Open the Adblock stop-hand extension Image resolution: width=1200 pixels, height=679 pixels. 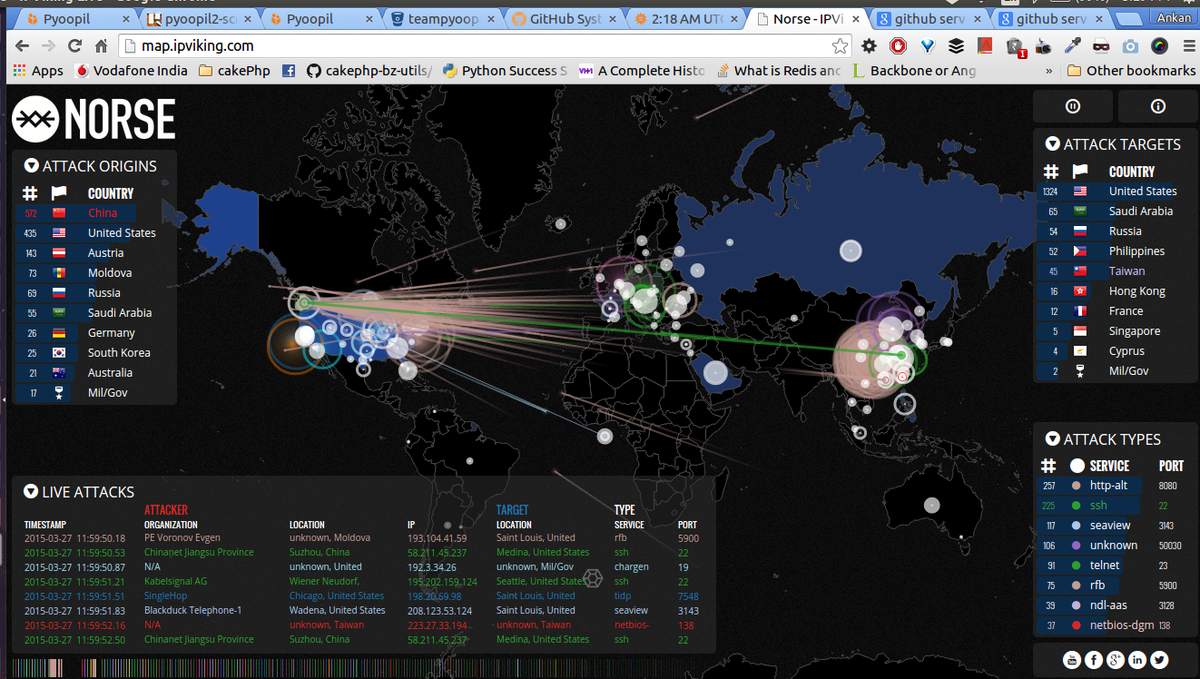click(x=898, y=45)
